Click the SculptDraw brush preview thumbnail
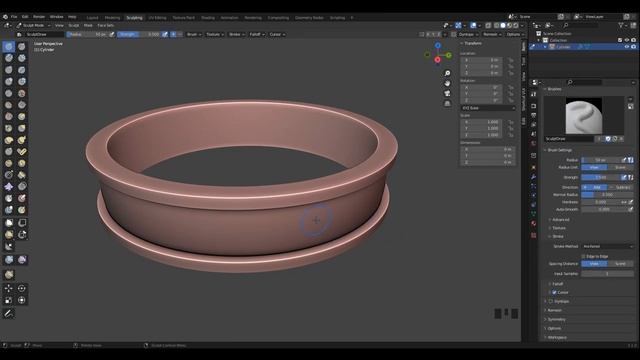Image resolution: width=640 pixels, height=360 pixels. pos(584,116)
